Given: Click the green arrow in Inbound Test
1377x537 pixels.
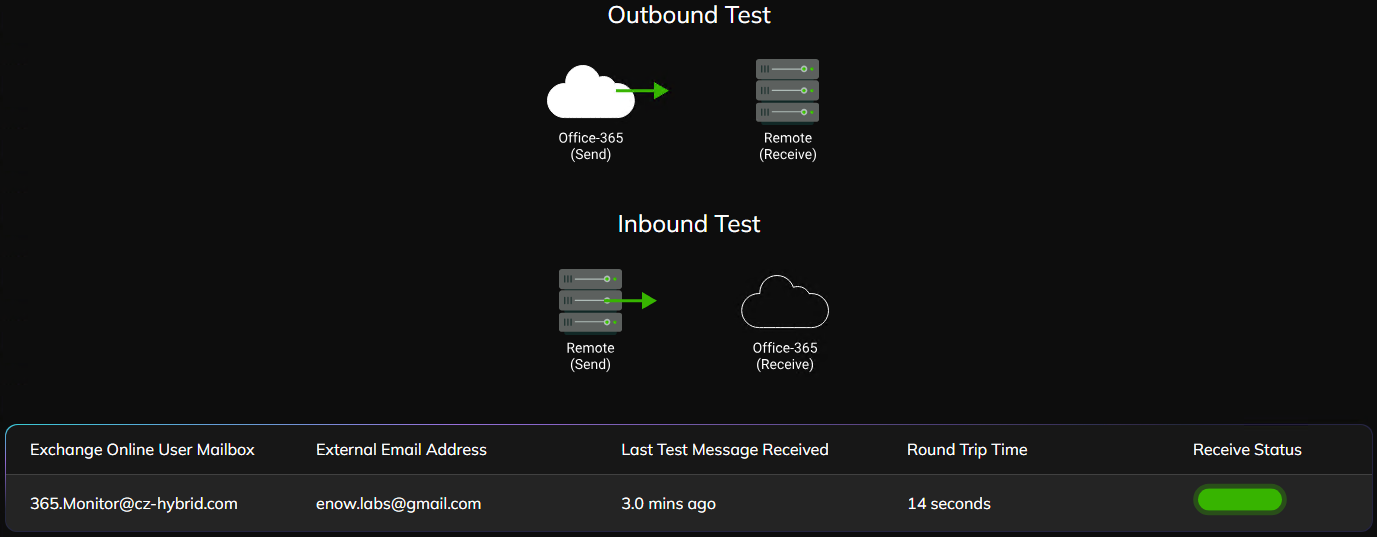Looking at the screenshot, I should (x=631, y=300).
